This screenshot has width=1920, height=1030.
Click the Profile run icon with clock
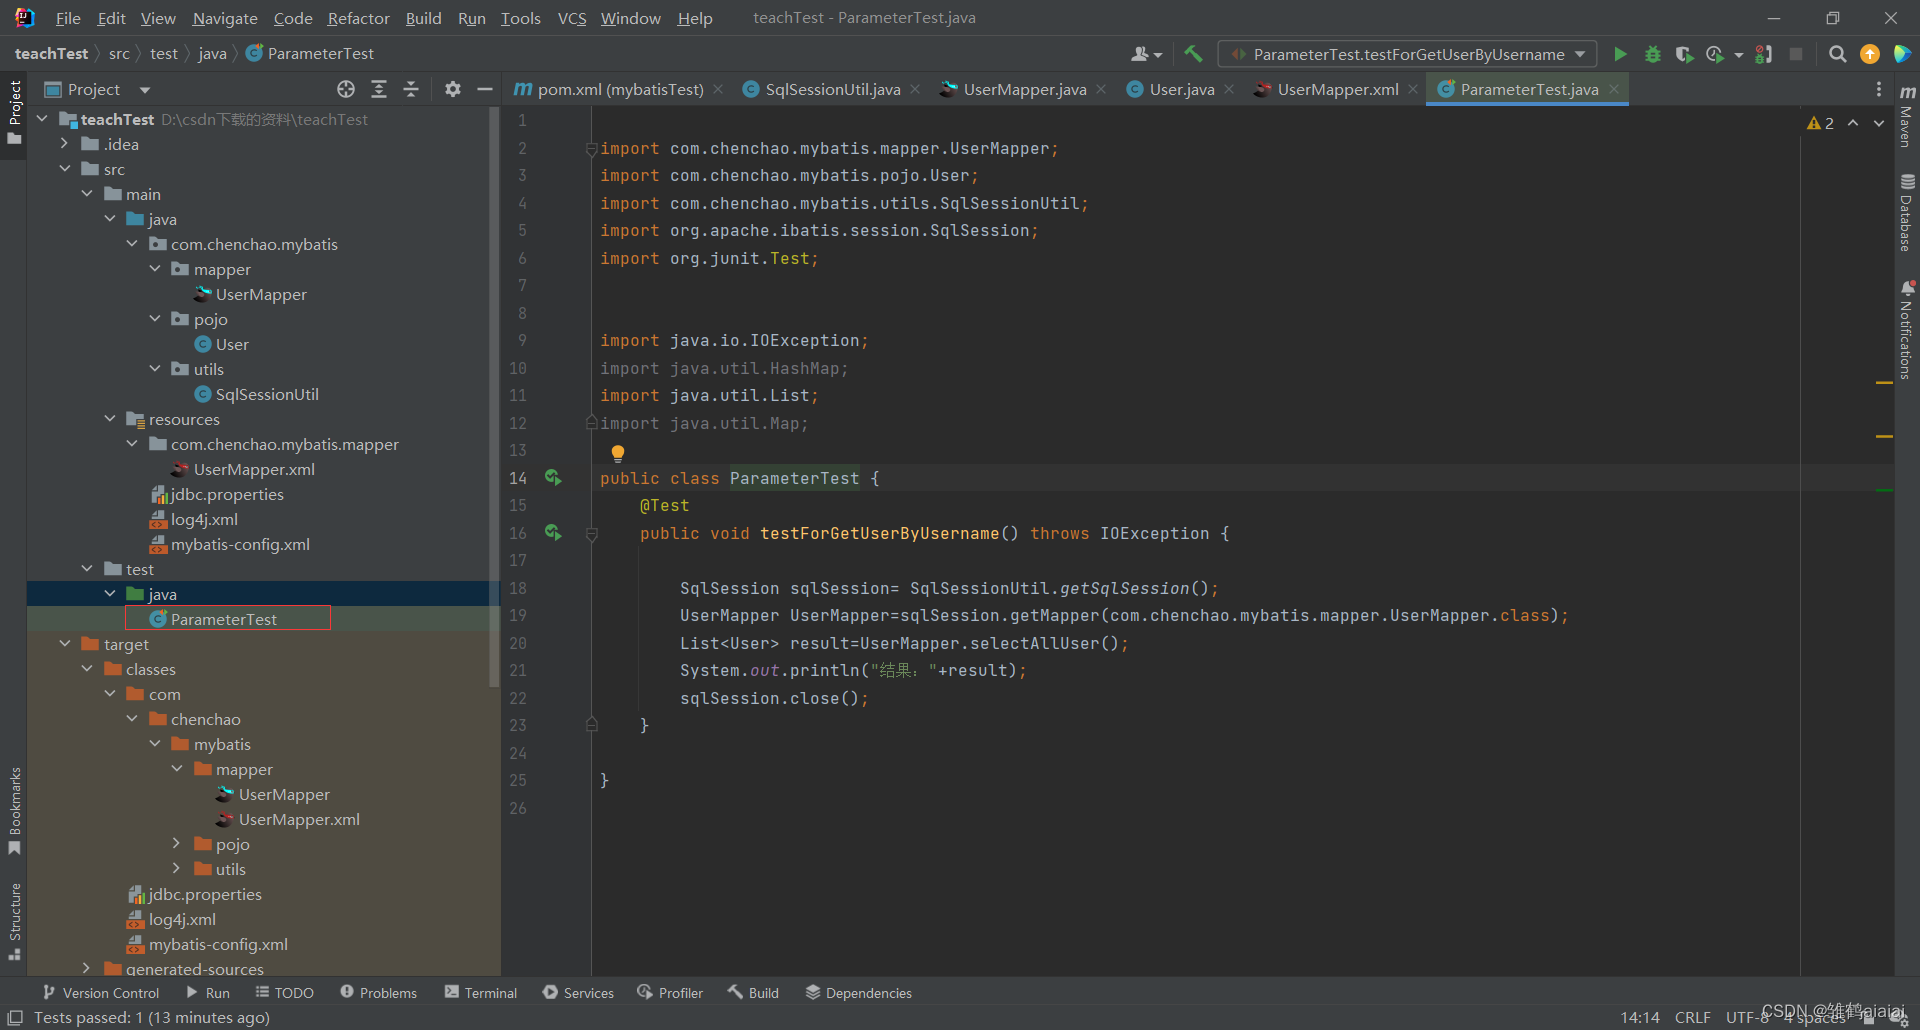[x=1716, y=54]
